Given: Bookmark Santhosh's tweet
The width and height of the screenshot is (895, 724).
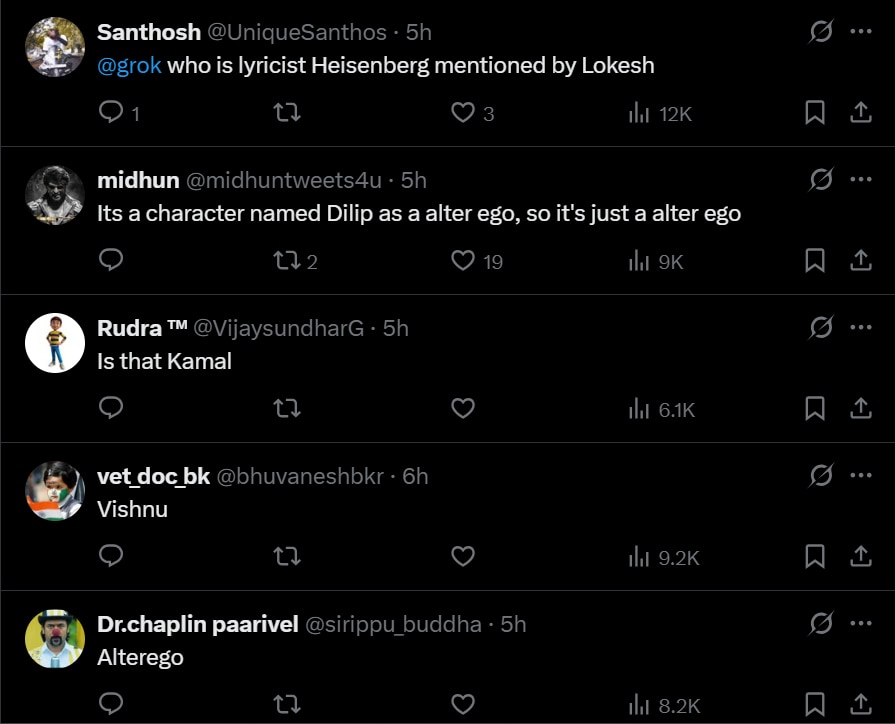Looking at the screenshot, I should point(815,112).
